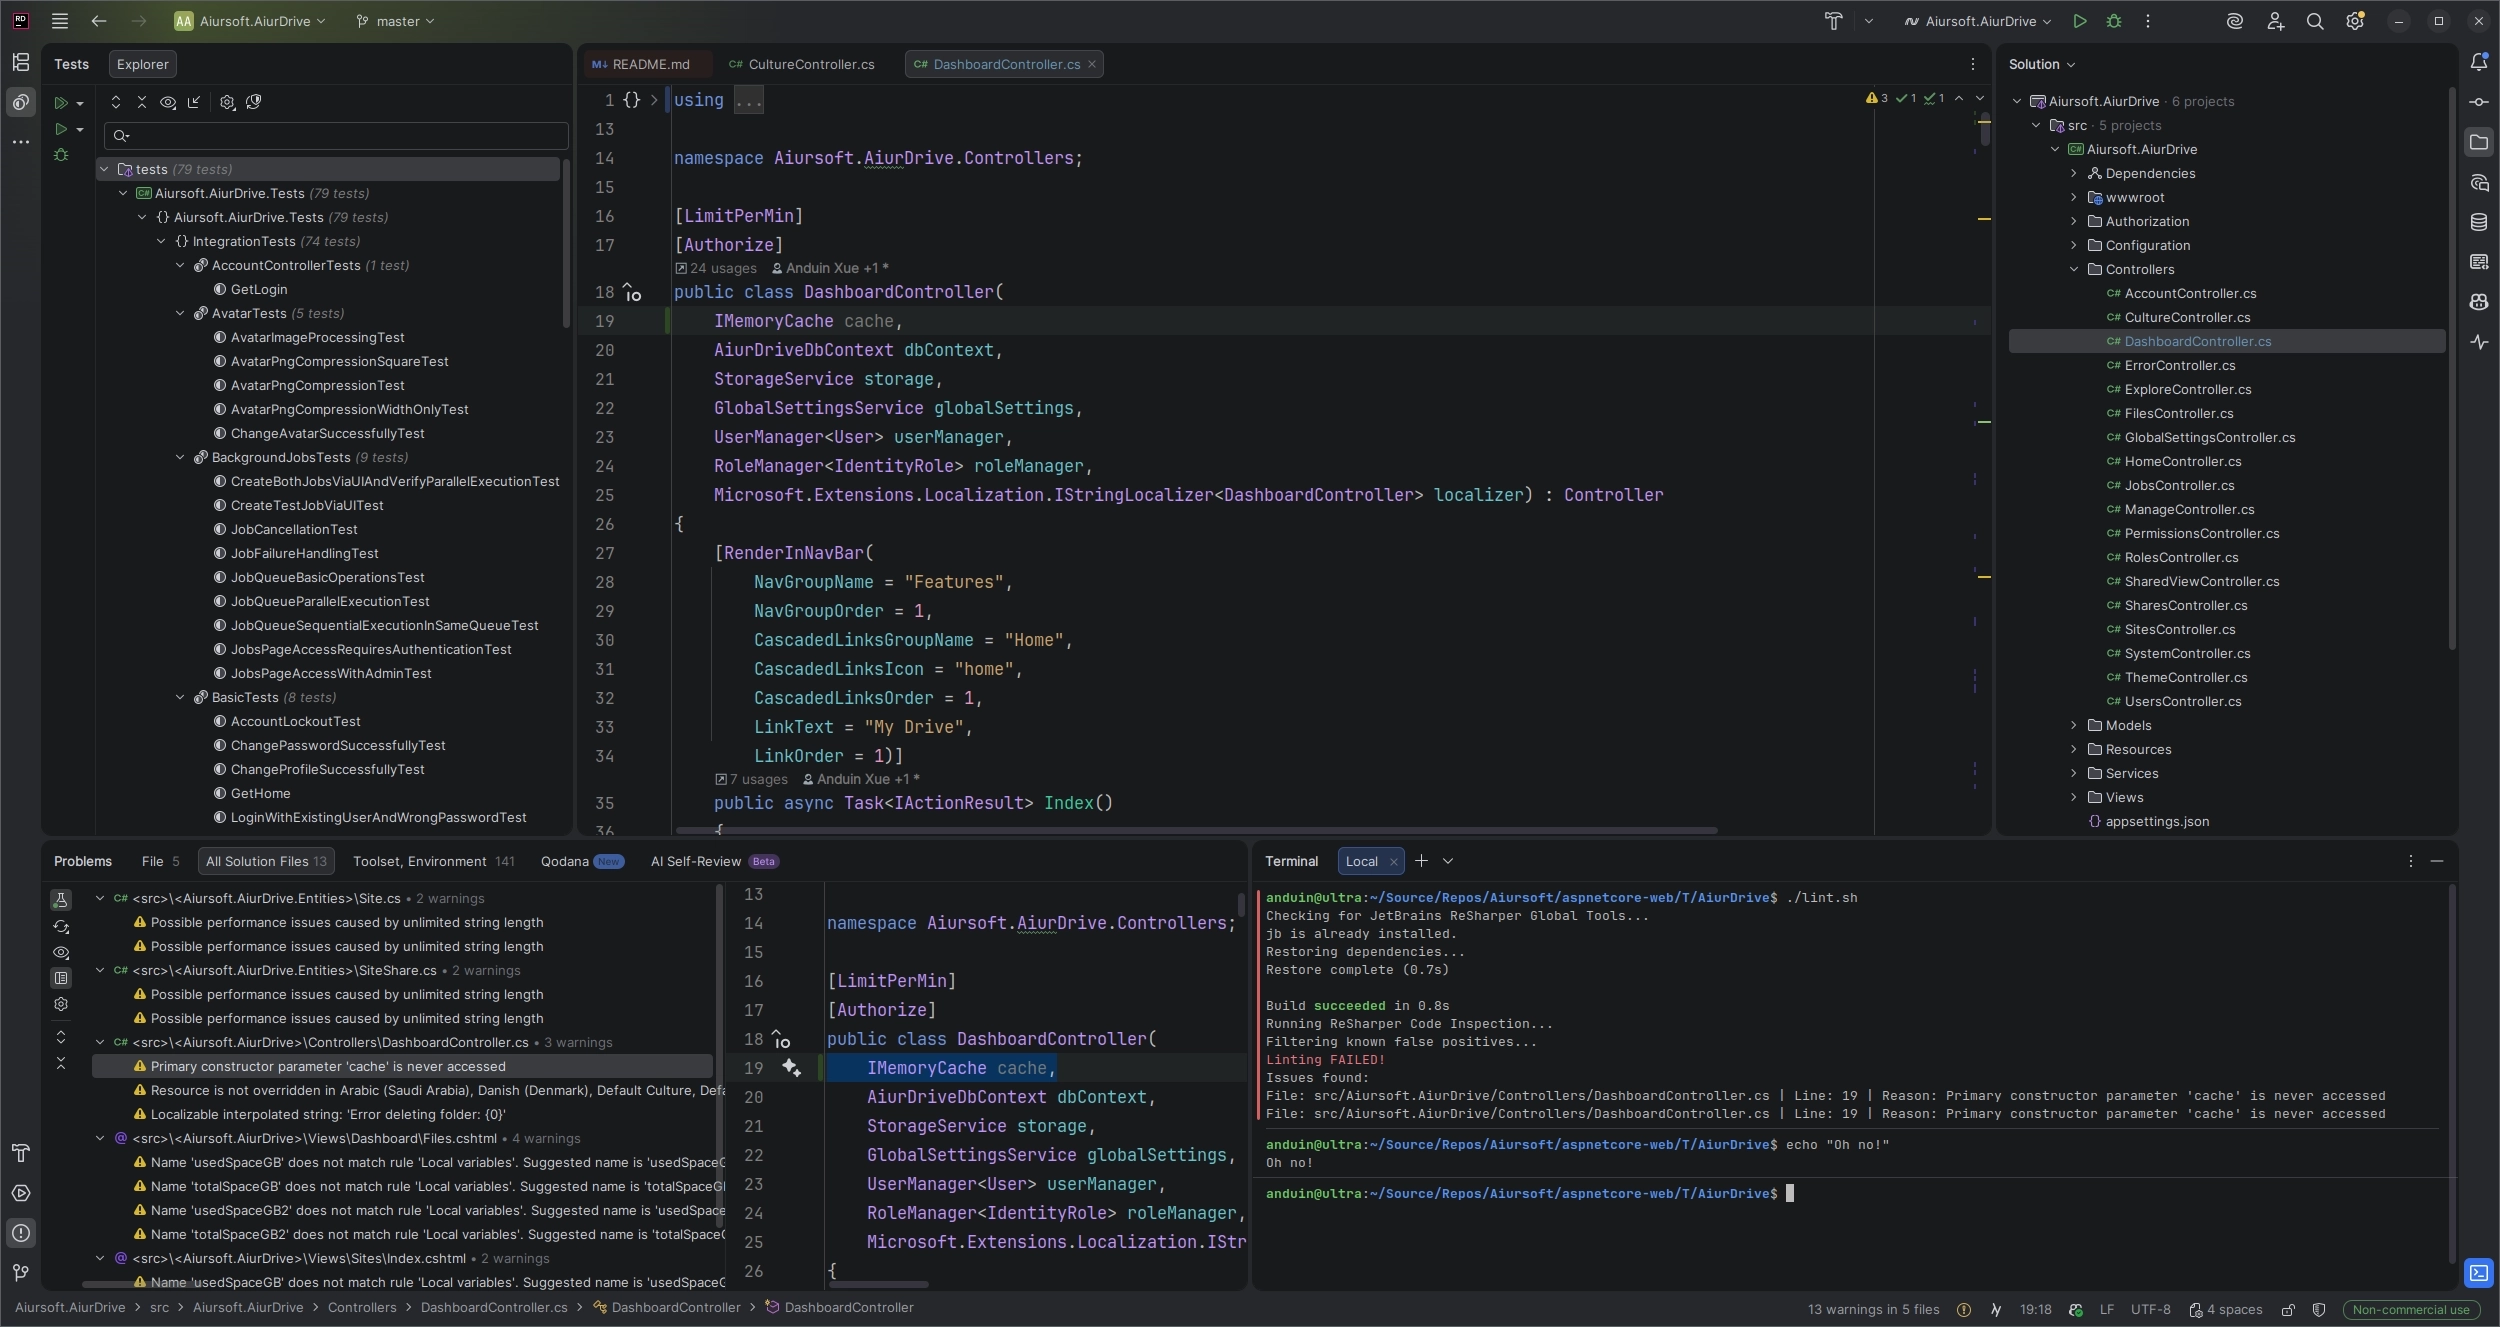
Task: Debug unit tests with the green bug icon
Action: pos(61,155)
